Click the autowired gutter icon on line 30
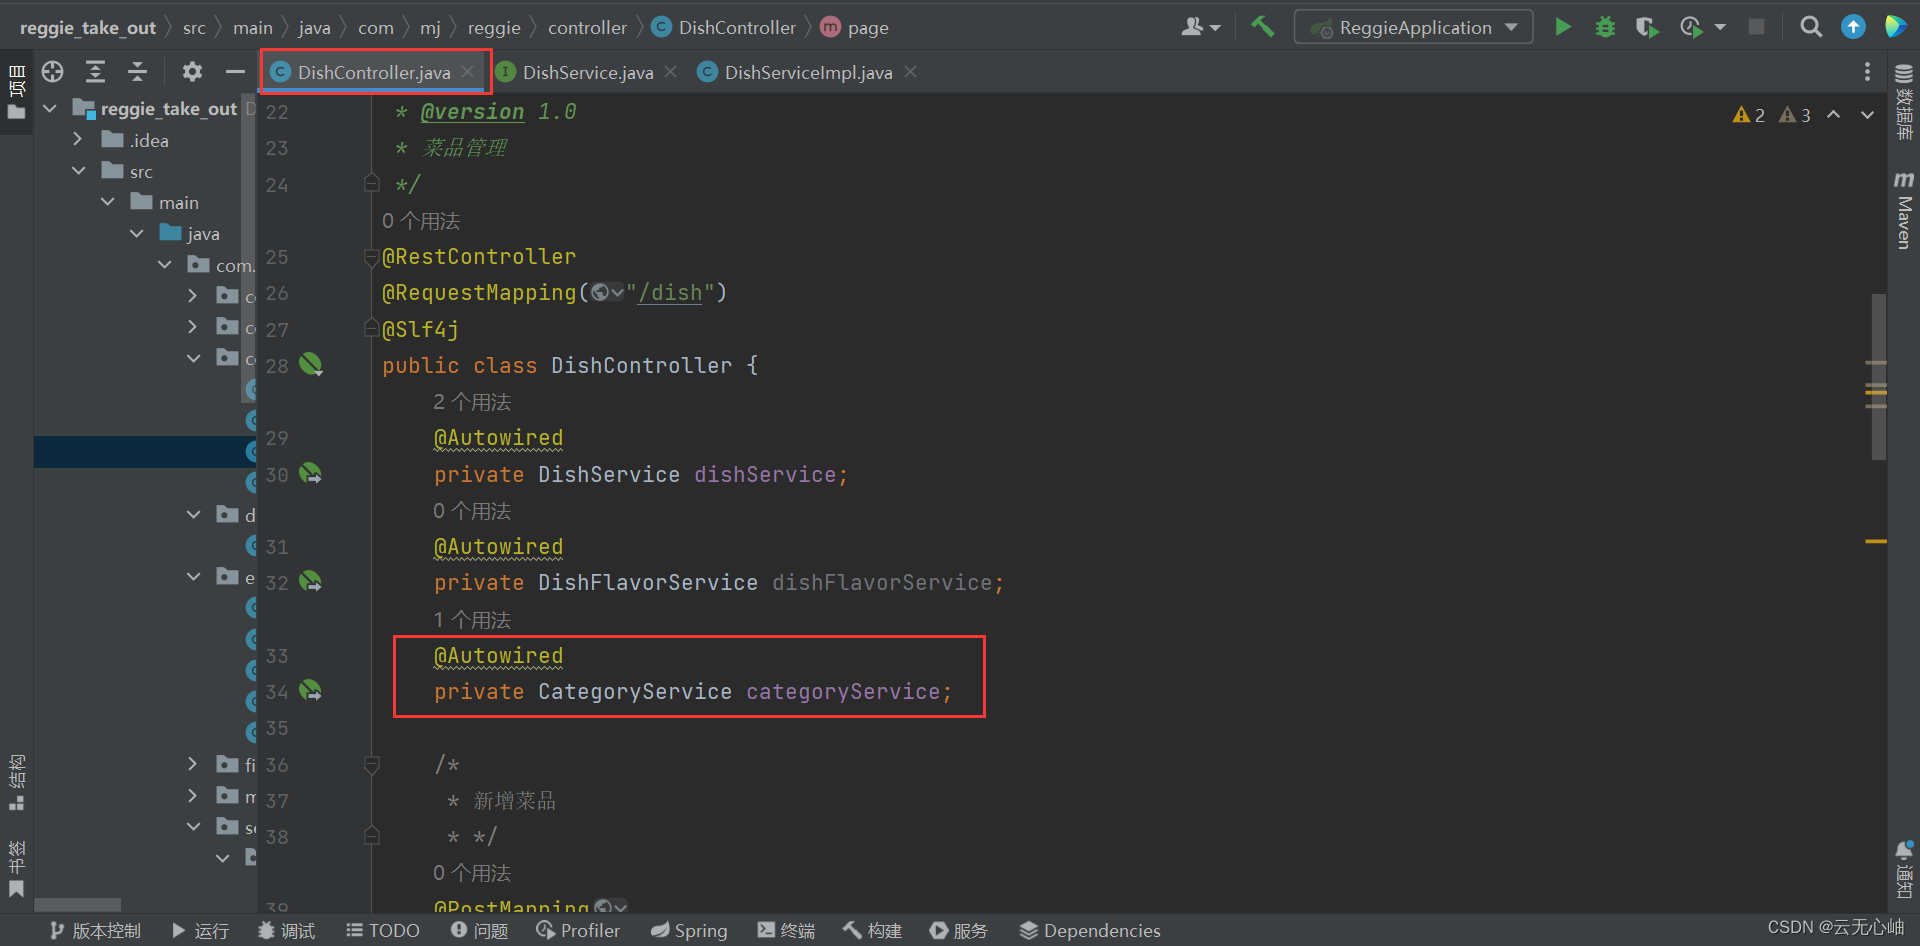1920x946 pixels. point(311,473)
